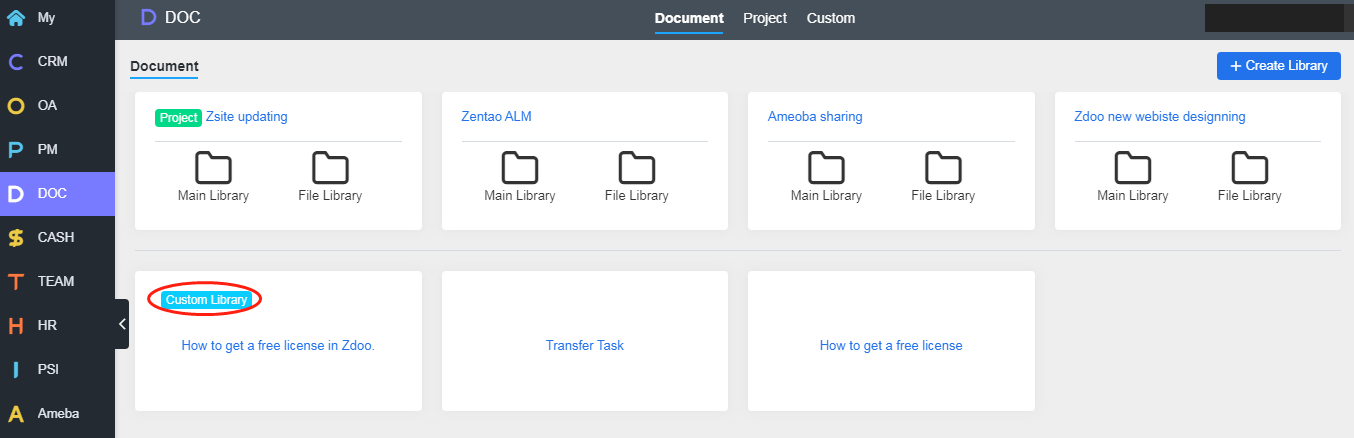The width and height of the screenshot is (1354, 438).
Task: Click the Create Library button
Action: [1279, 66]
